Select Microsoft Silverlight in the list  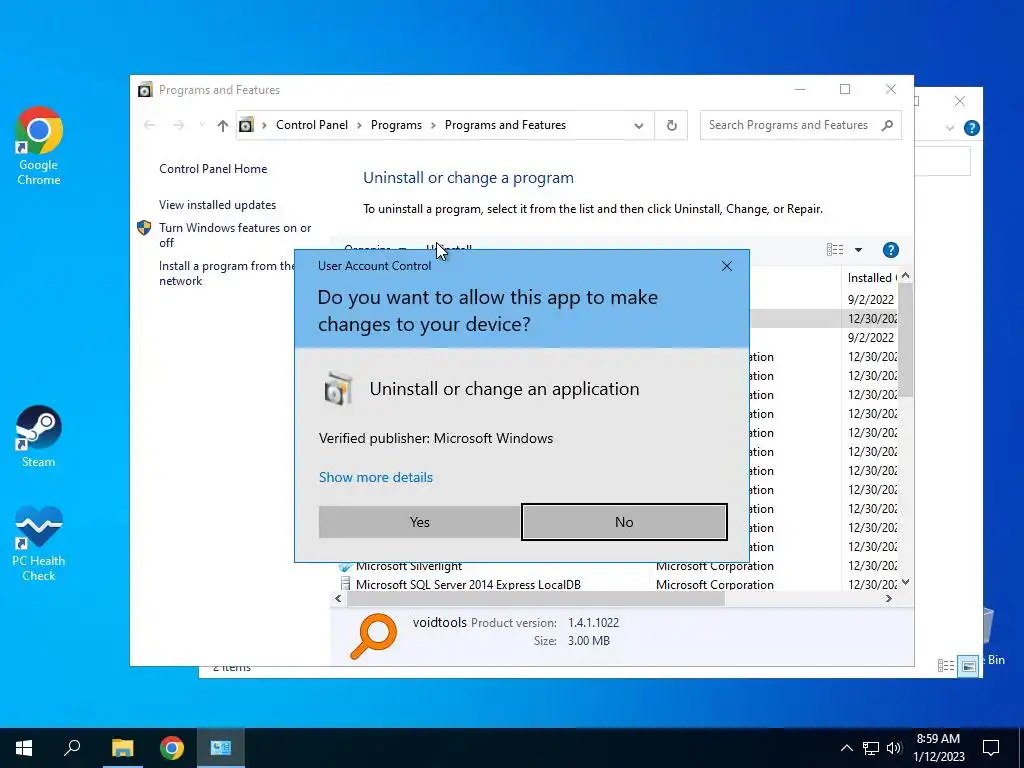point(409,566)
